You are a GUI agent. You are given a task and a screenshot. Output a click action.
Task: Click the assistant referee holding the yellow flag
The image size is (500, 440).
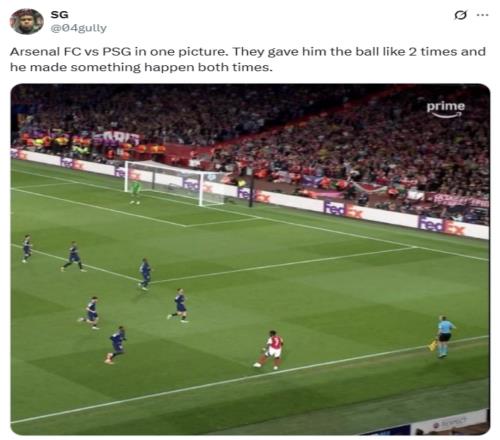point(443,337)
